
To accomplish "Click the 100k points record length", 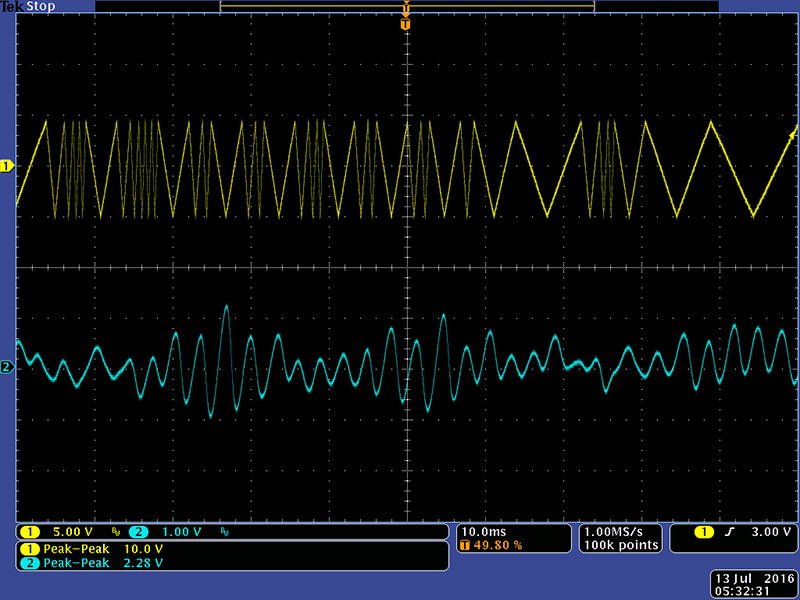I will pyautogui.click(x=621, y=545).
